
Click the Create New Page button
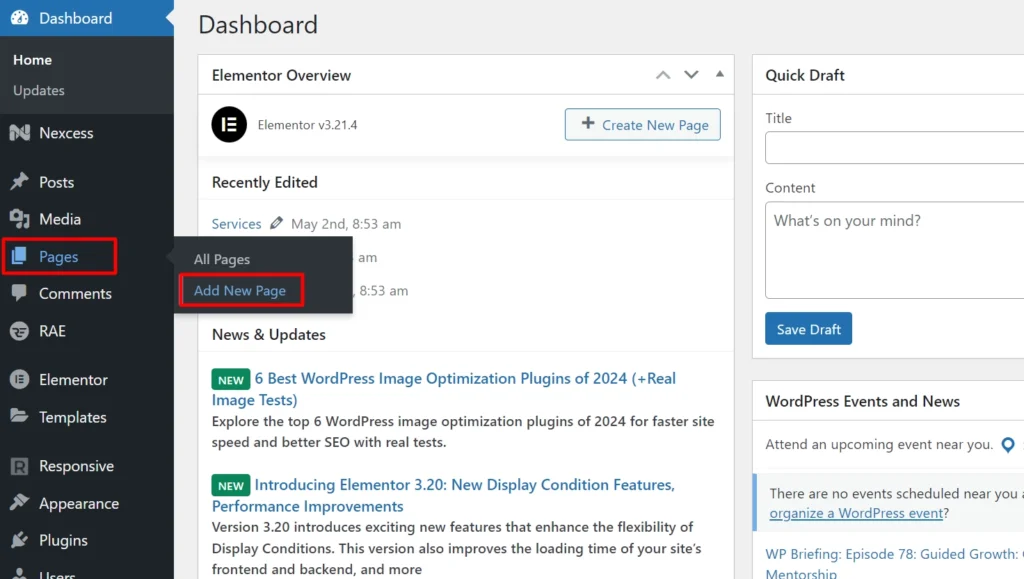click(643, 124)
